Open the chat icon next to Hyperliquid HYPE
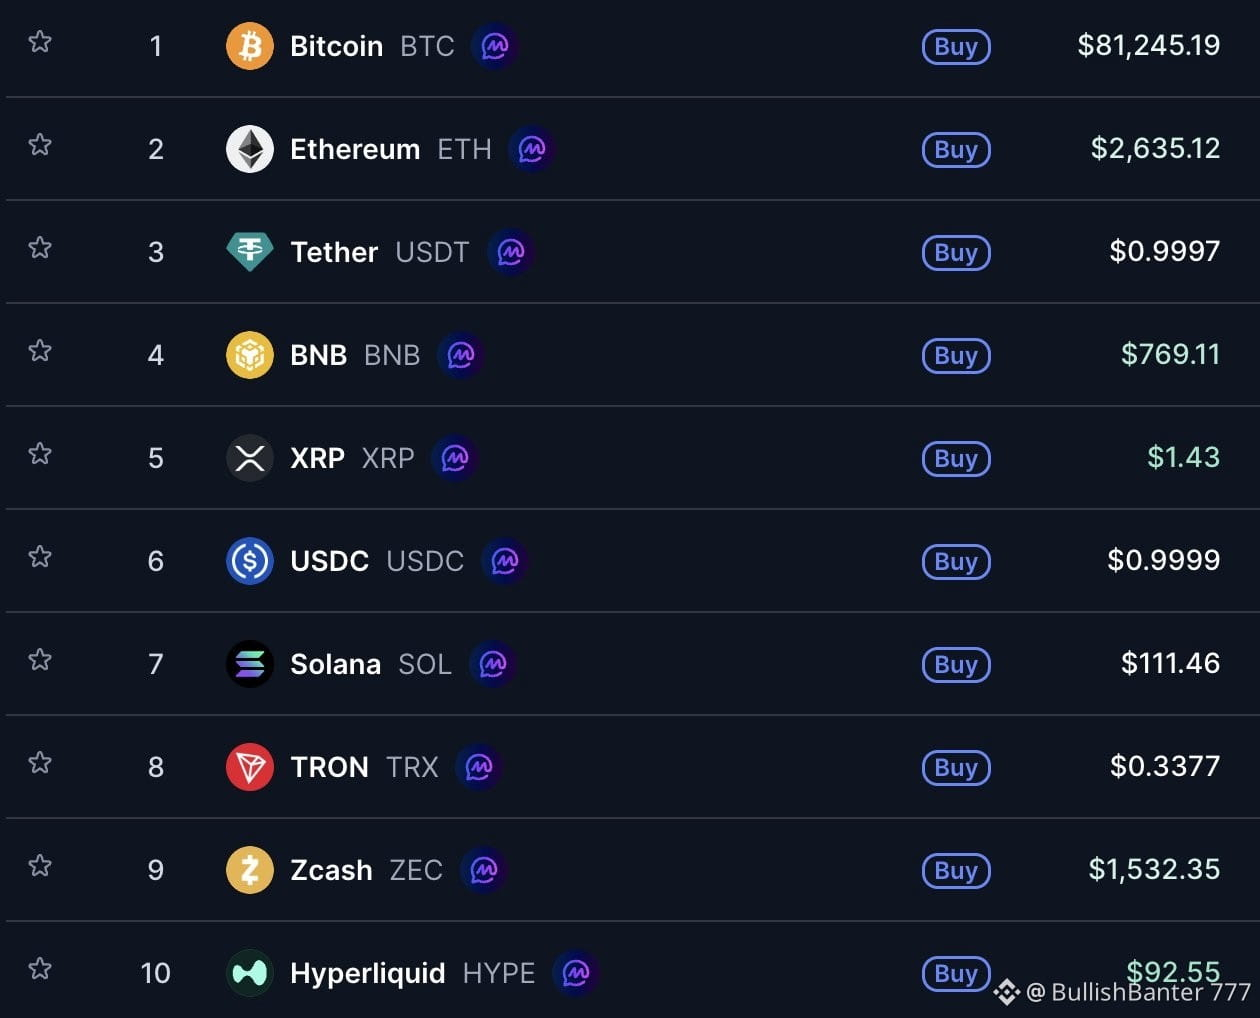This screenshot has width=1260, height=1018. pyautogui.click(x=576, y=973)
